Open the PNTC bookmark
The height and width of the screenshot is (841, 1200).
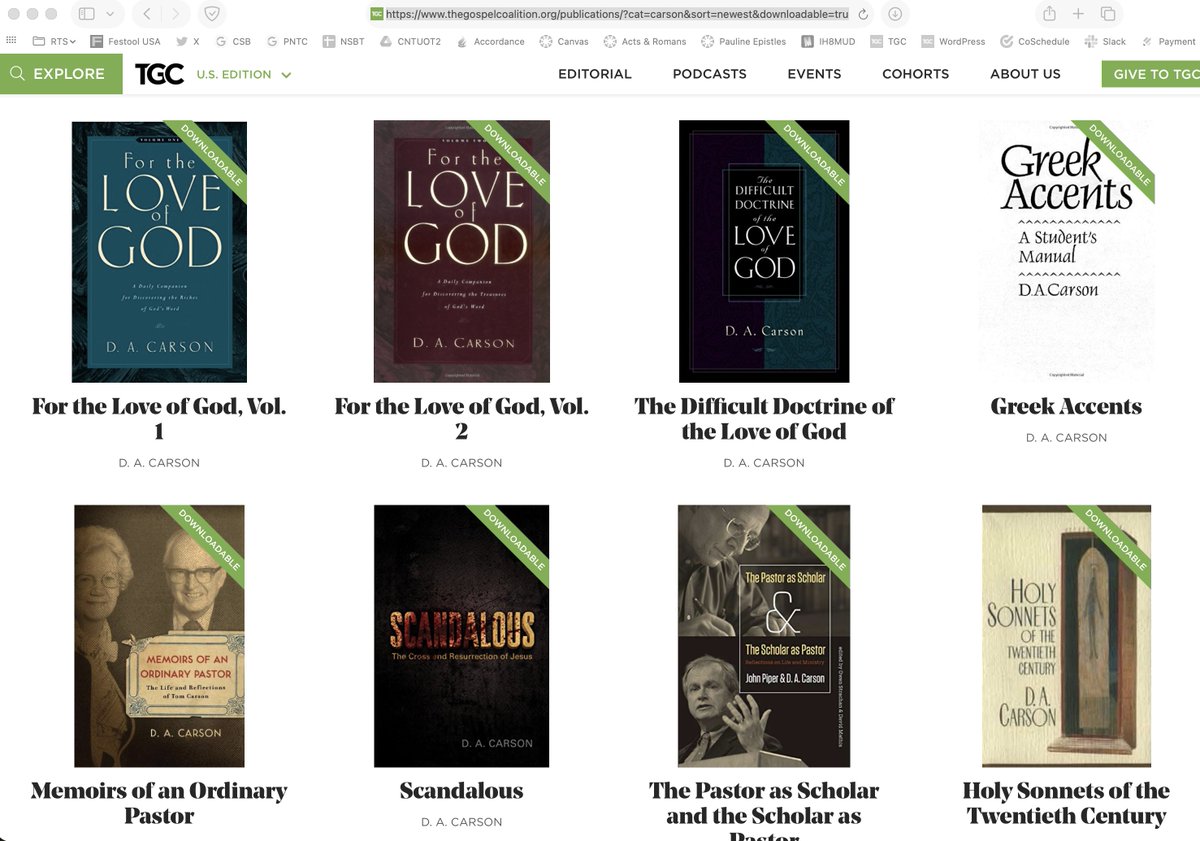[x=287, y=41]
